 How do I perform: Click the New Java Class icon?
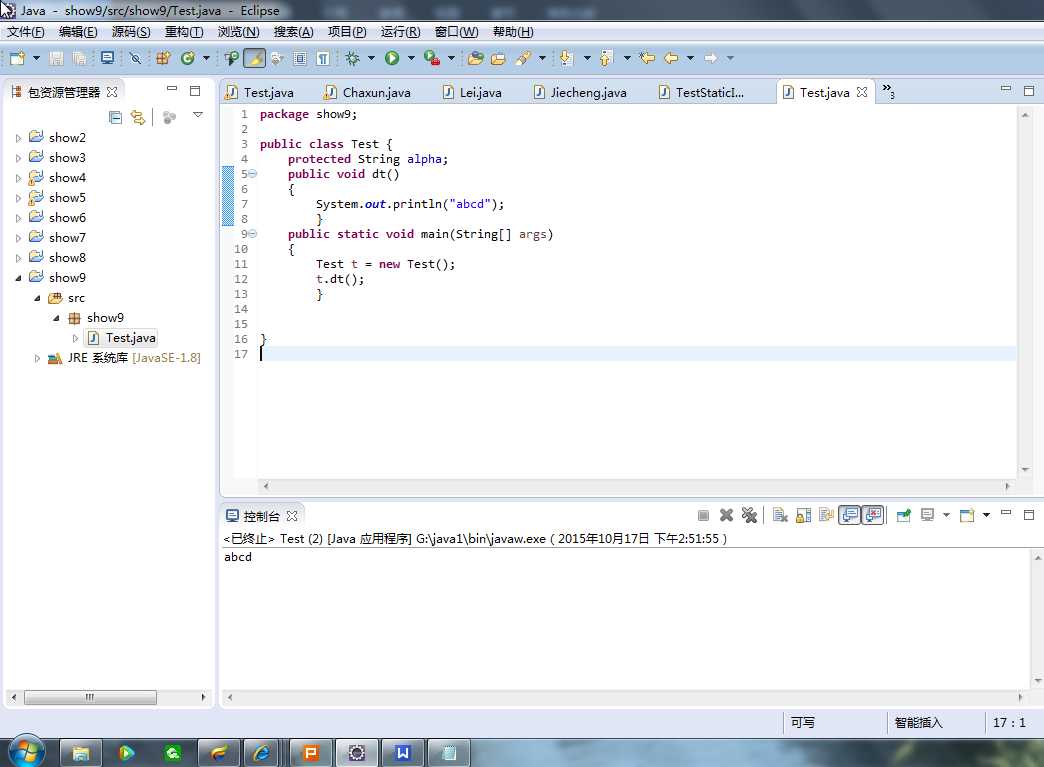(188, 59)
